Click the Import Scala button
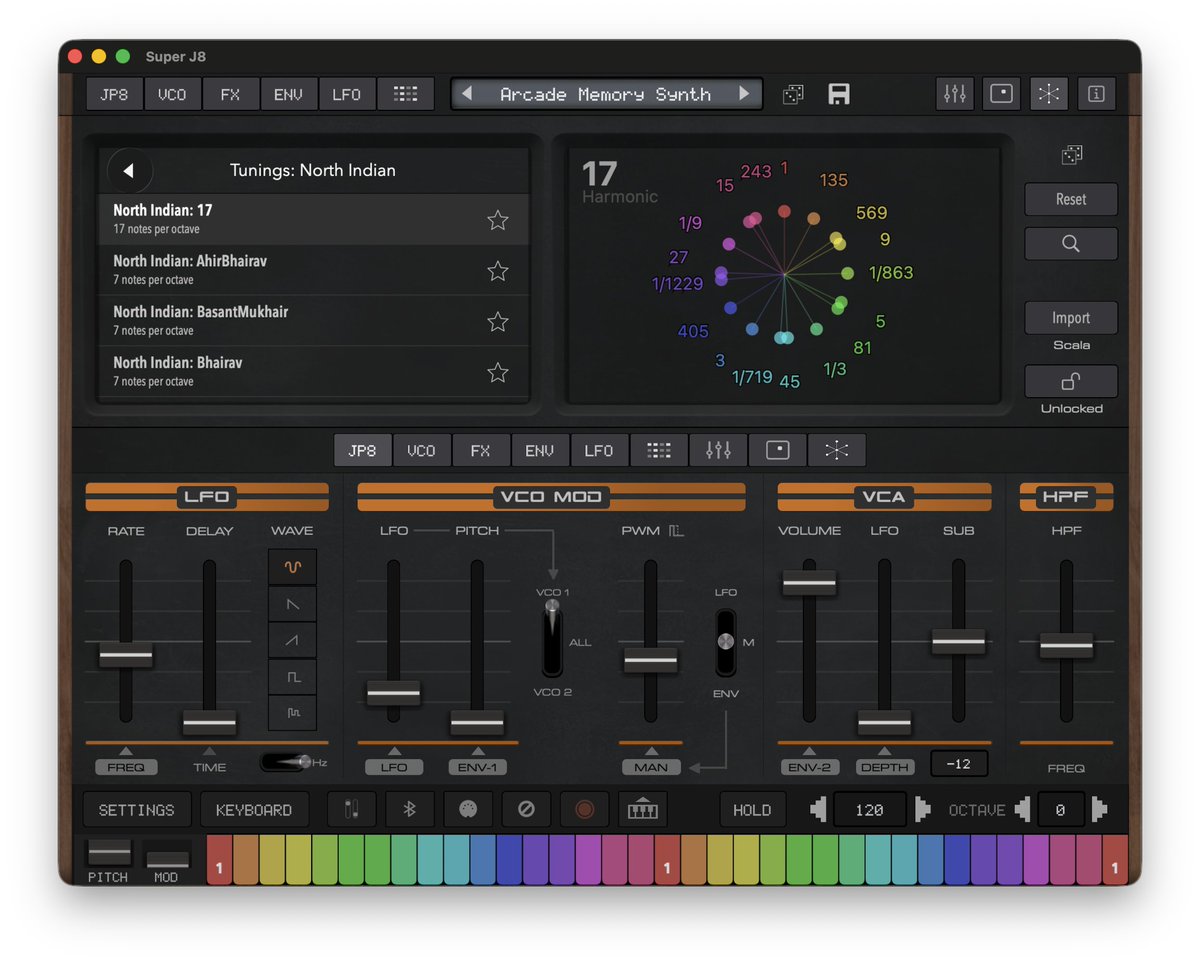The image size is (1200, 963). [1071, 318]
